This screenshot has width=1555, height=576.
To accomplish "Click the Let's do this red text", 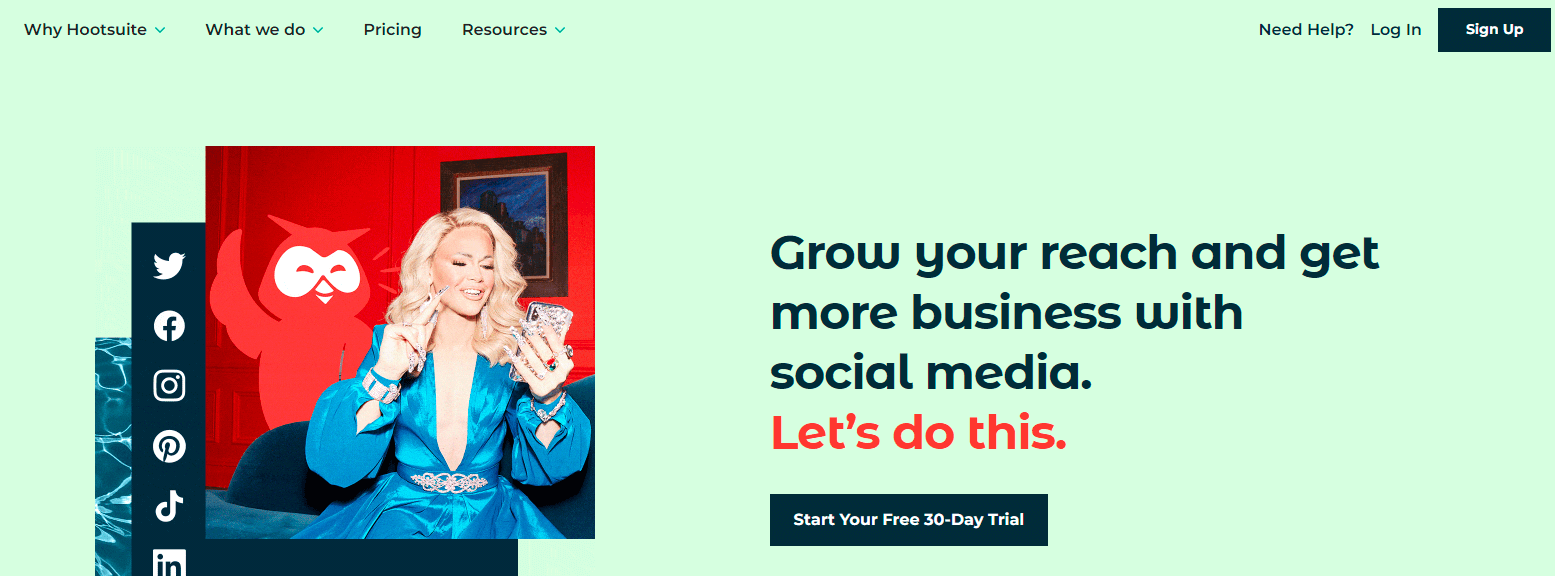I will (x=918, y=433).
